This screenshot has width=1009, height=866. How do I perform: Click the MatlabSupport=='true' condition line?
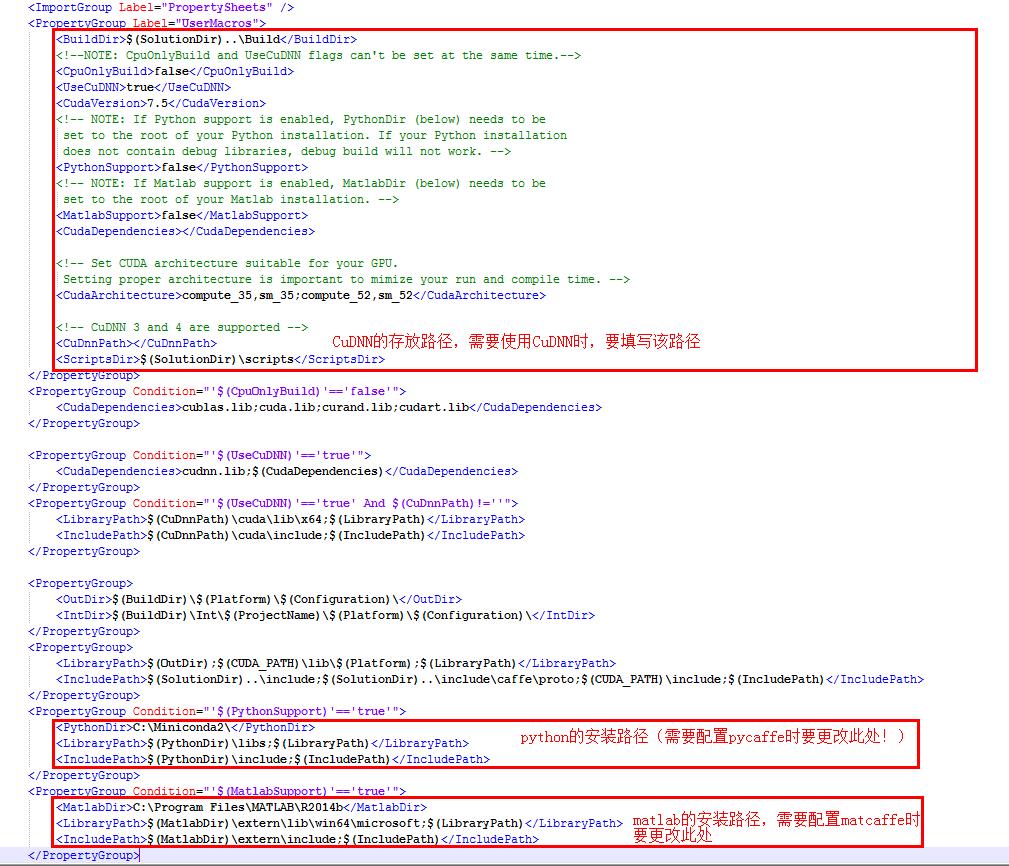click(x=217, y=791)
